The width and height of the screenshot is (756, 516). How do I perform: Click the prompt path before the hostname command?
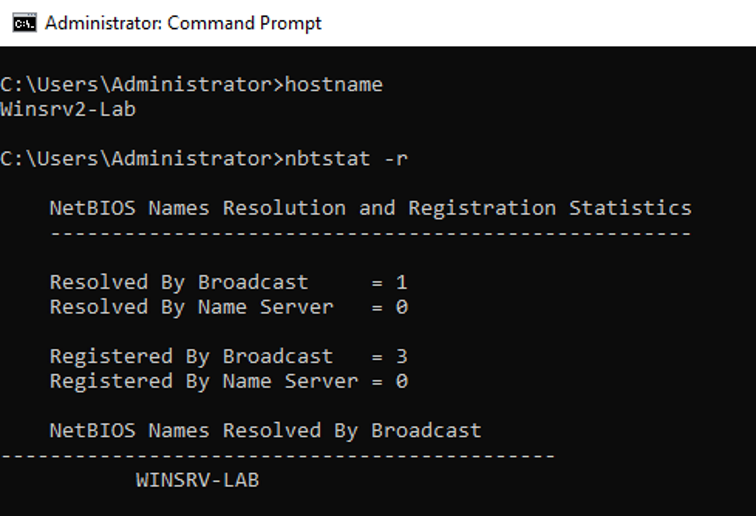[142, 85]
